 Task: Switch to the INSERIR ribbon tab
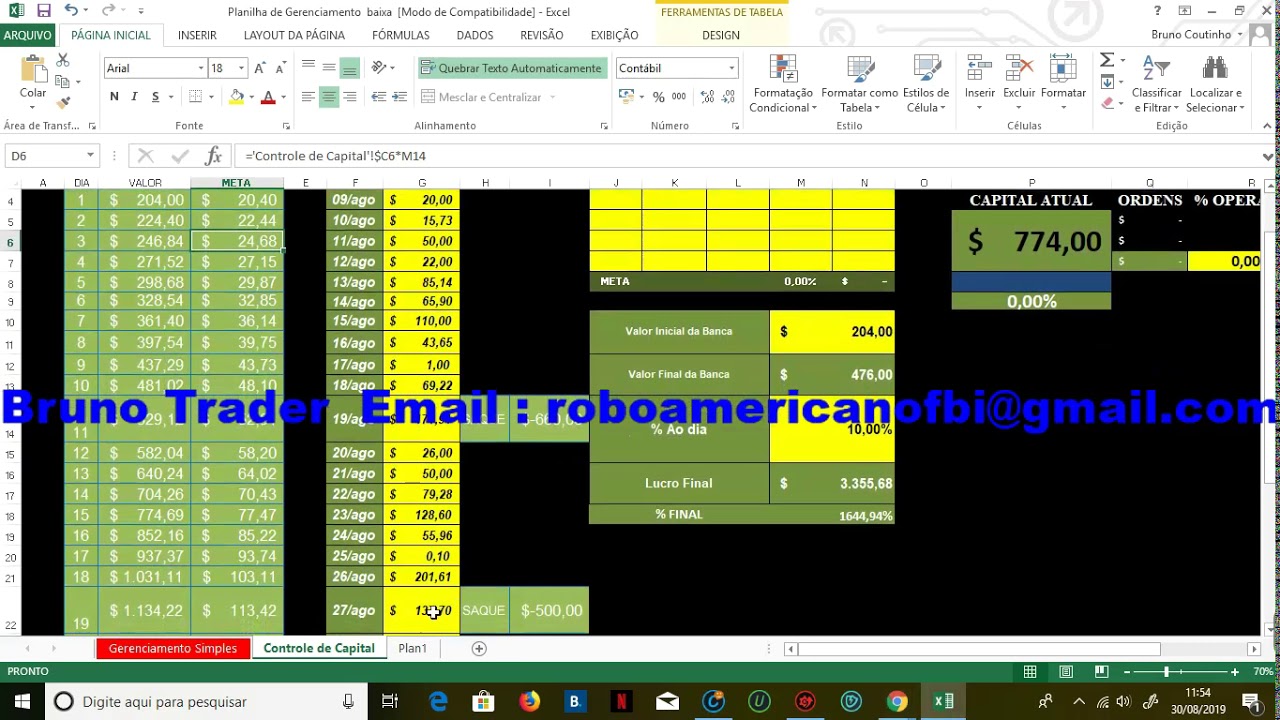click(x=197, y=35)
